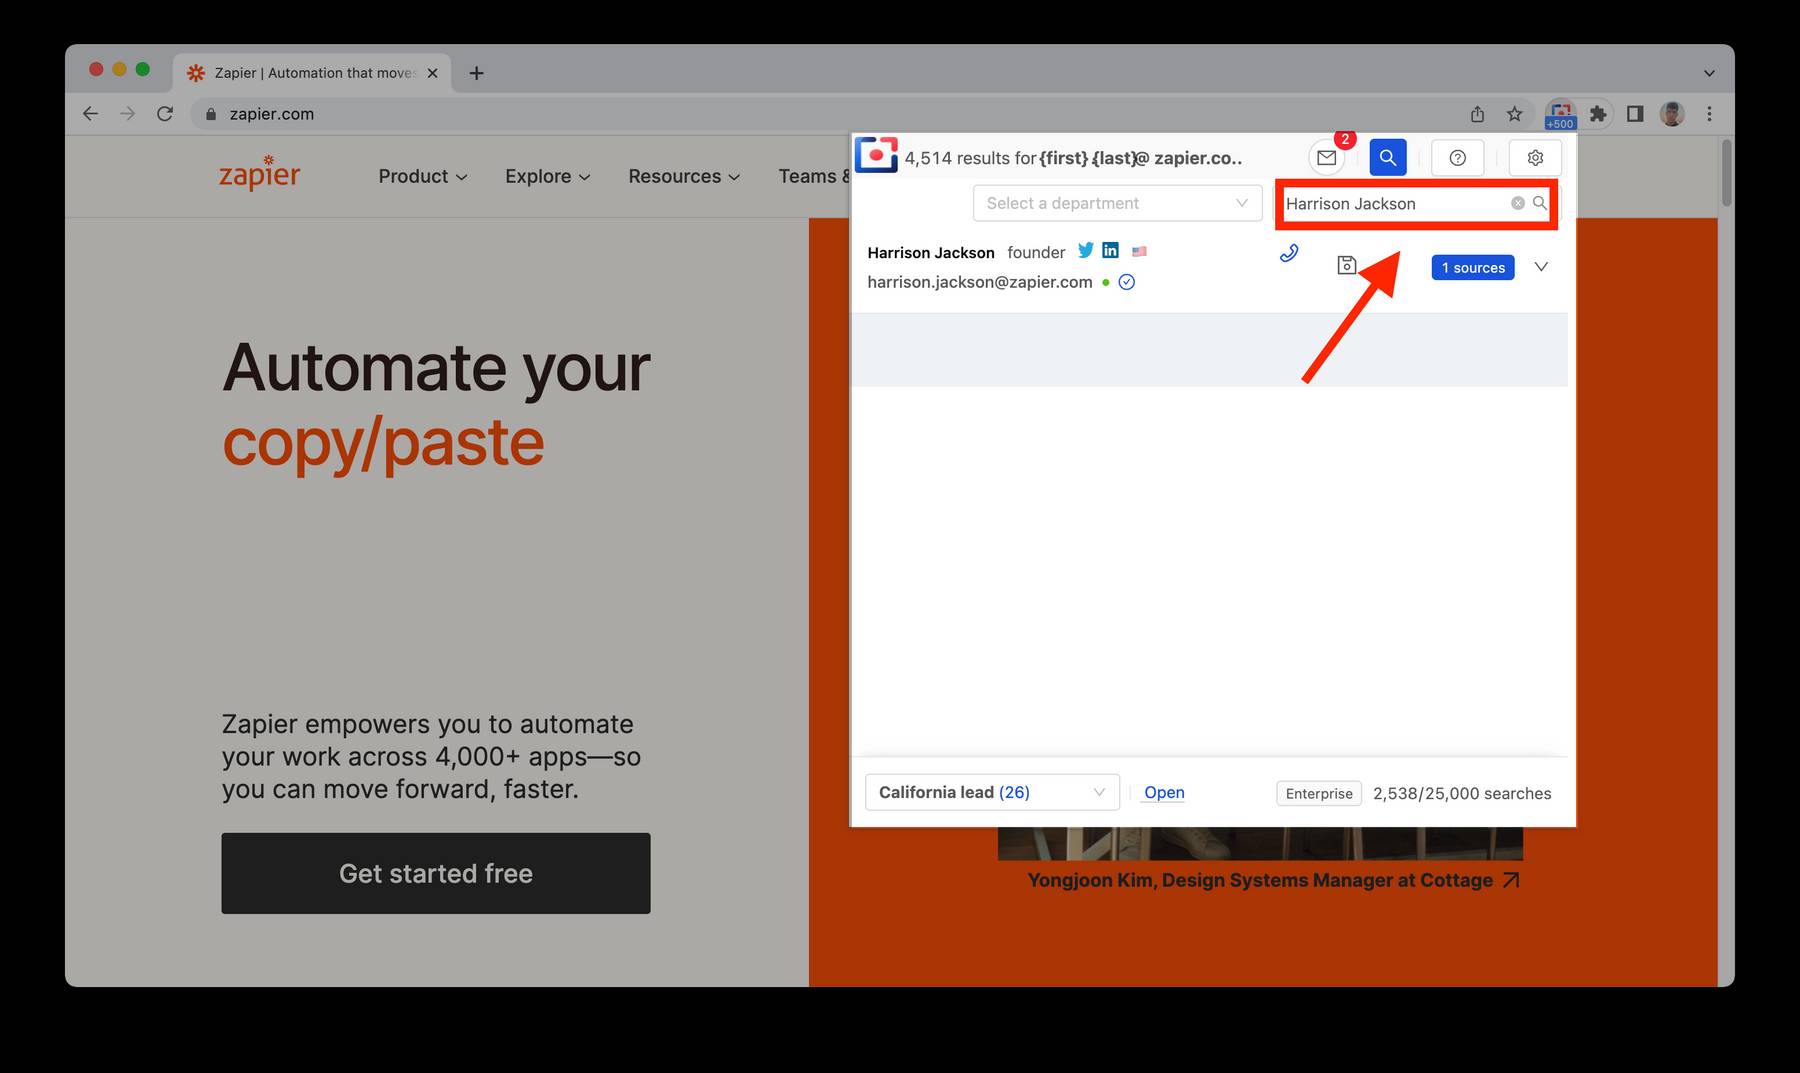Click the extension logo in popup header
1800x1073 pixels.
pyautogui.click(x=877, y=155)
